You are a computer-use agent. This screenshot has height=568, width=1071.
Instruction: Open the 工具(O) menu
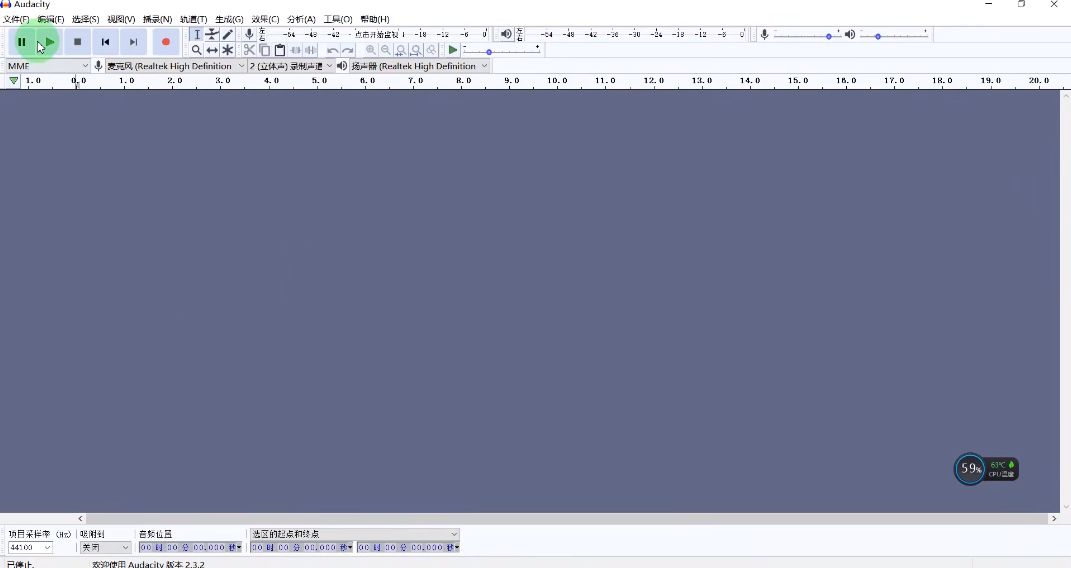point(337,19)
